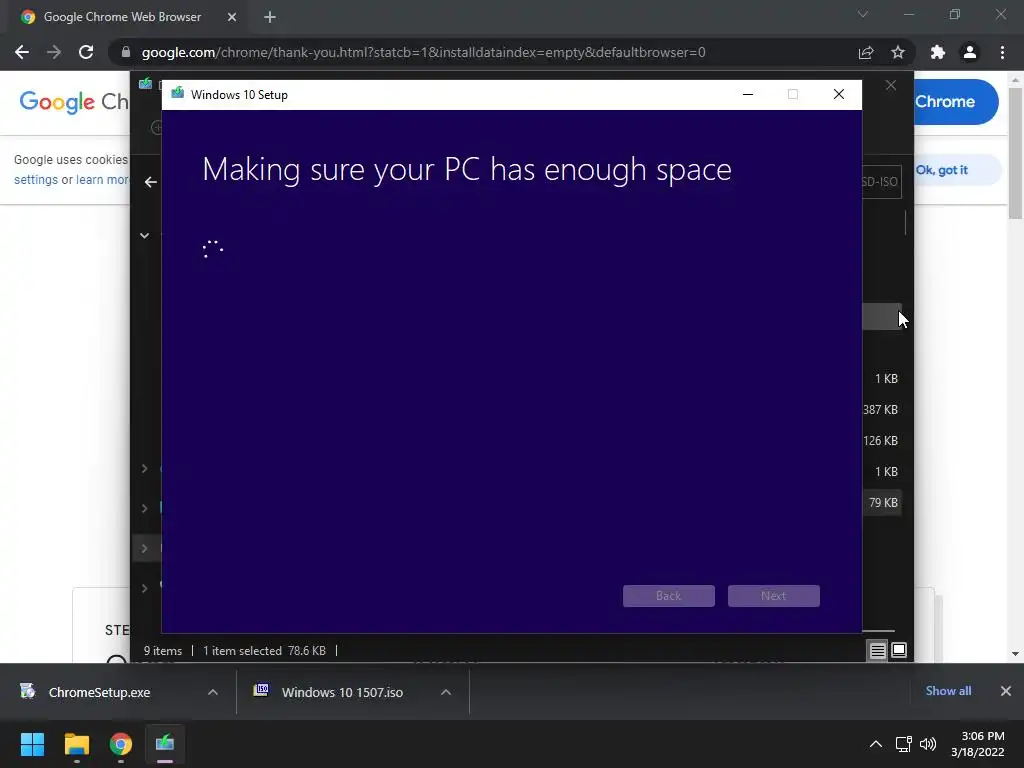Click the address bar URL
Screen dimensions: 1024x768
click(423, 52)
